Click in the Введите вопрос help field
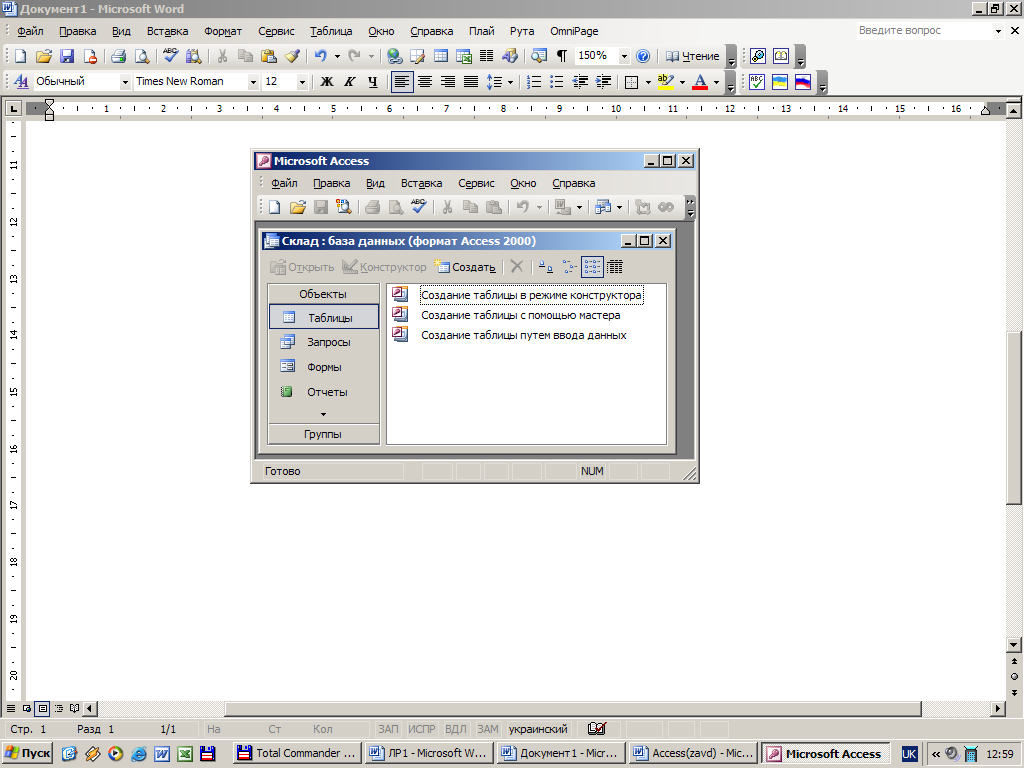Screen dimensions: 1024x768 click(924, 30)
